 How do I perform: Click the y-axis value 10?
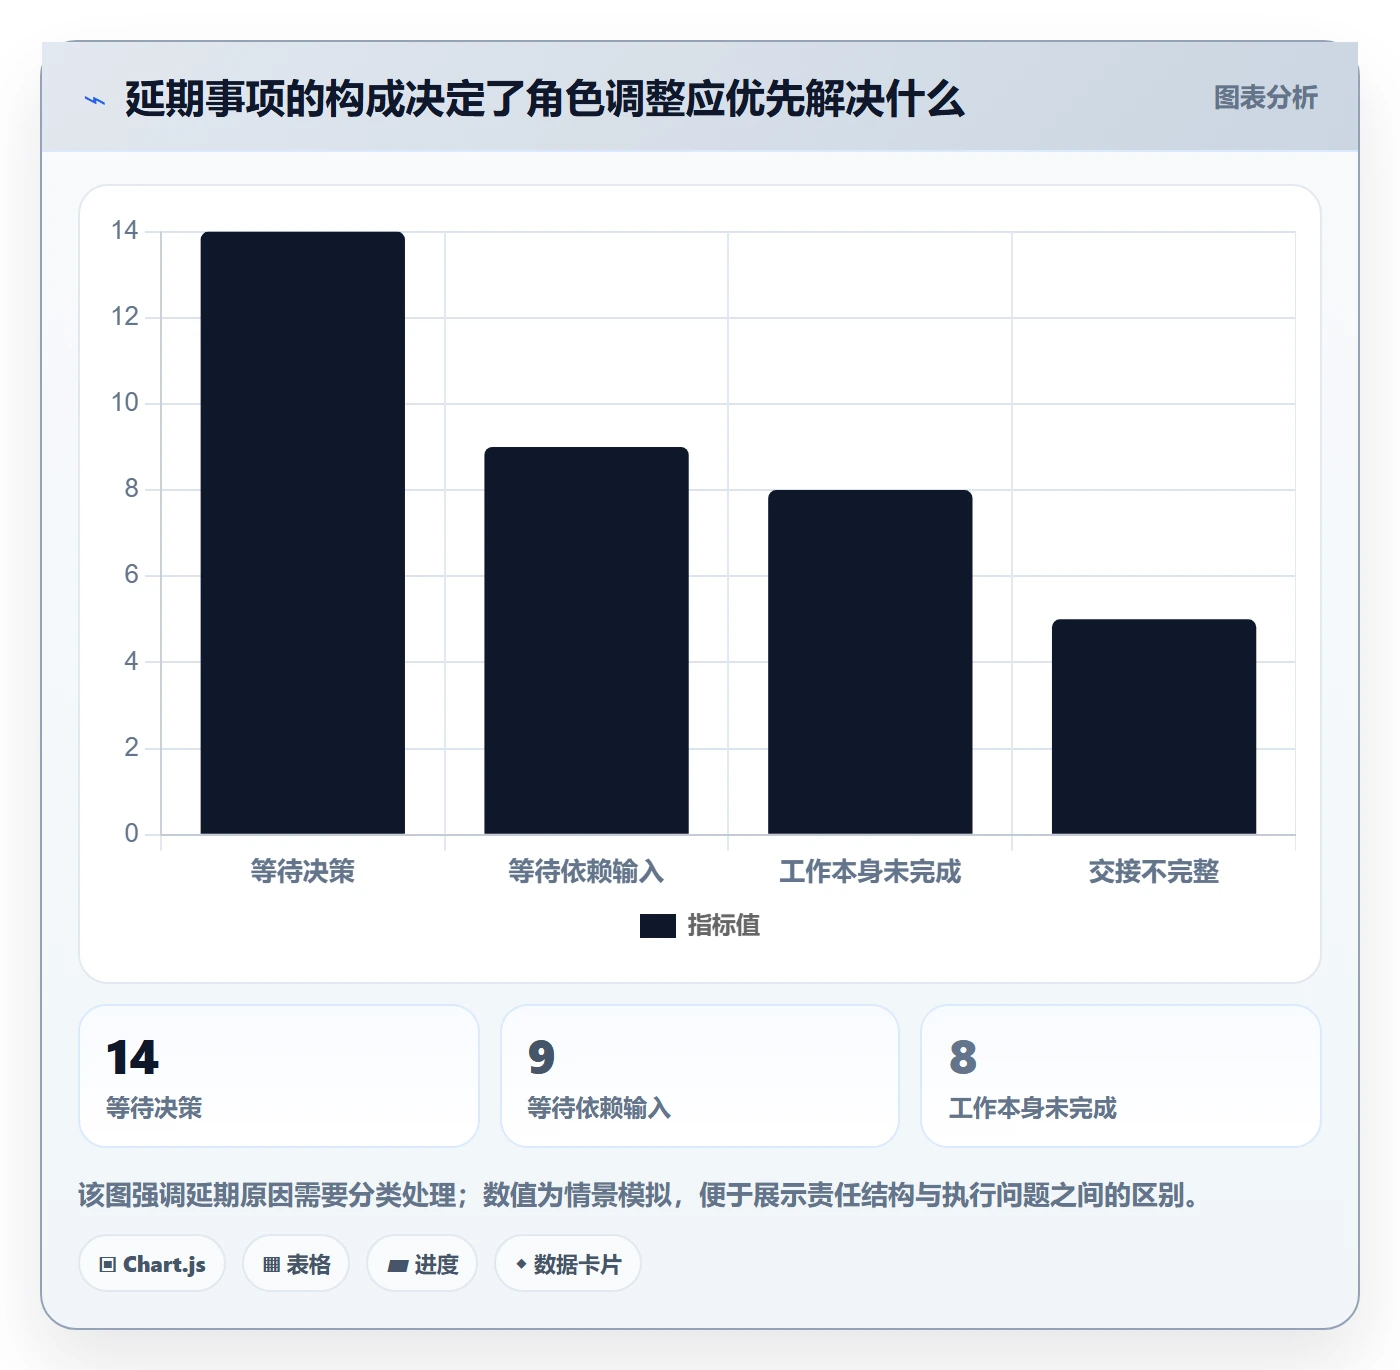[125, 403]
